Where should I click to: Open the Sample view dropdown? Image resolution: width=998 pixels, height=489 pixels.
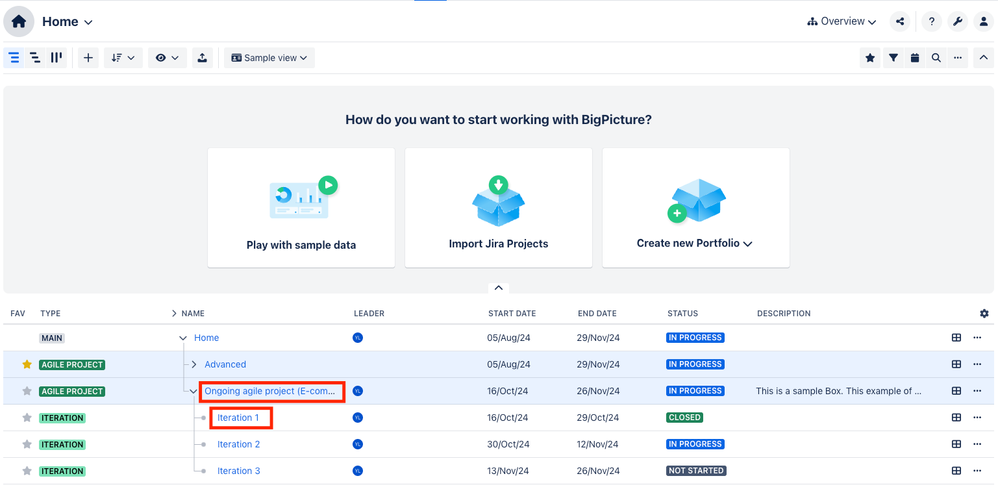[269, 58]
